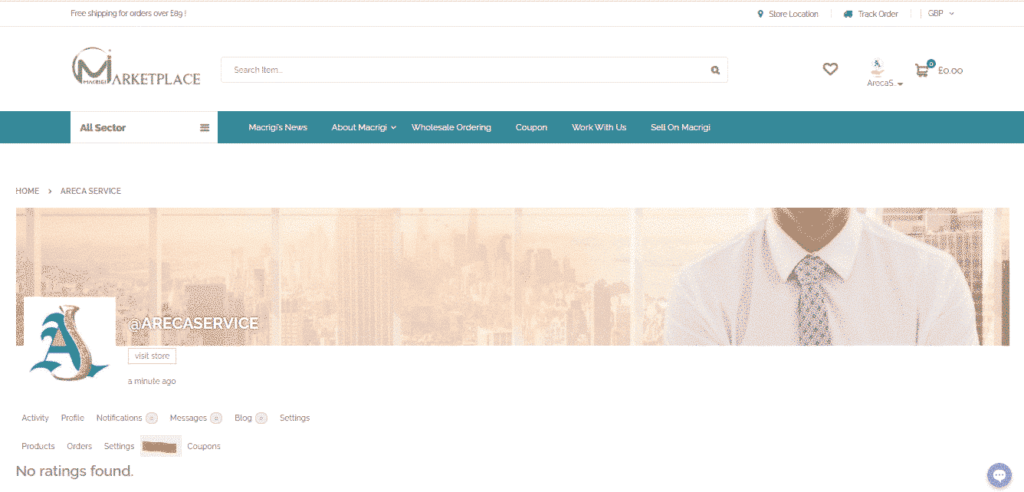Click the ARECA SERVICE breadcrumb
Screen dimensions: 1024x492
tap(91, 191)
